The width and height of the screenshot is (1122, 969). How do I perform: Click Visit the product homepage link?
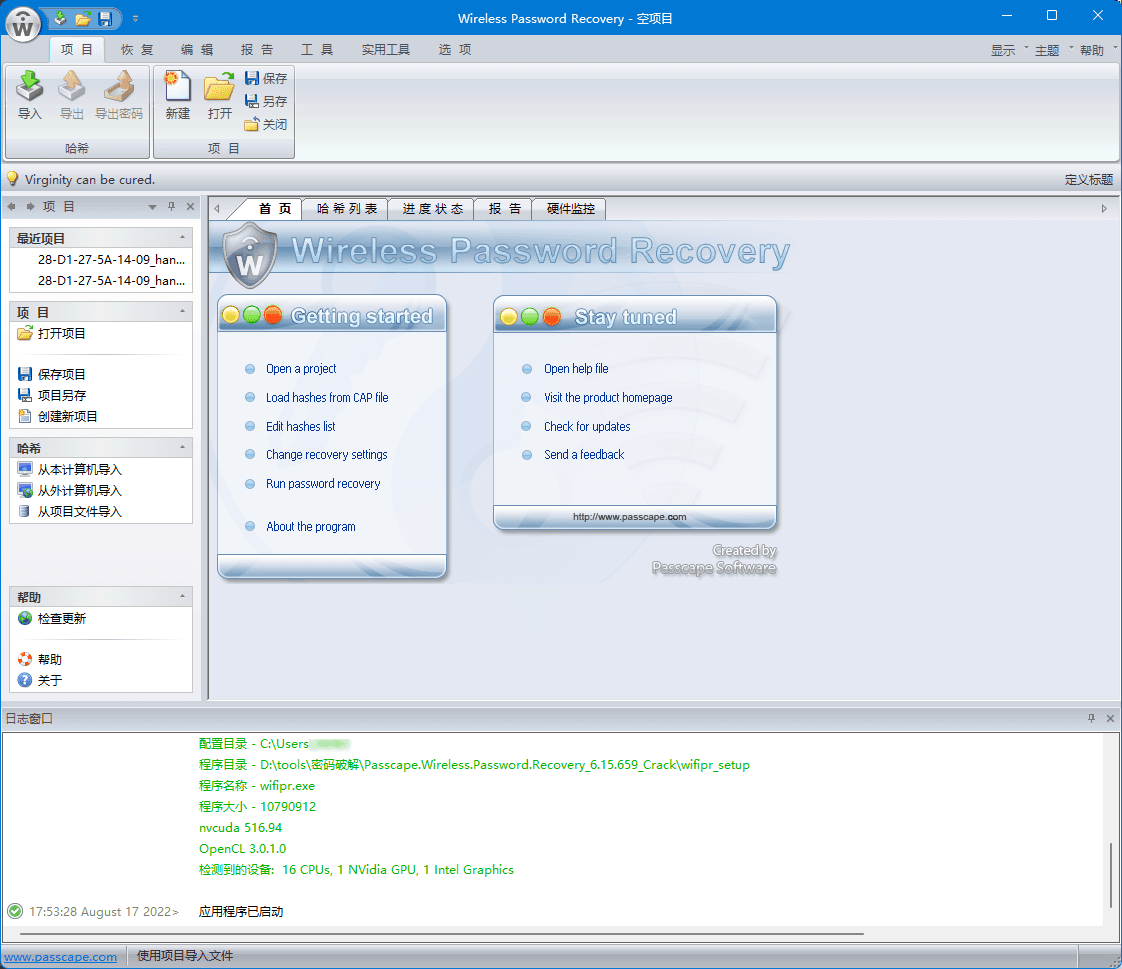(x=608, y=397)
